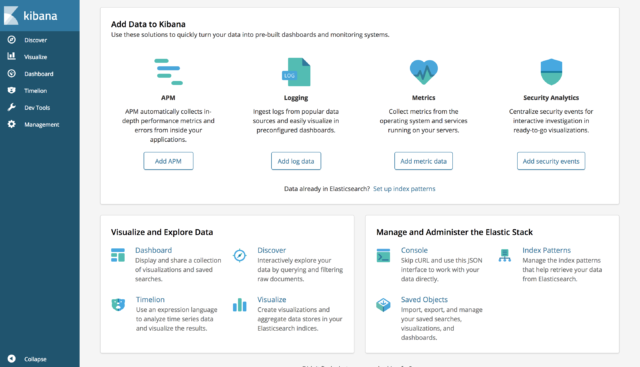Screen dimensions: 640x367
Task: Click the Add metric data button
Action: coord(423,161)
